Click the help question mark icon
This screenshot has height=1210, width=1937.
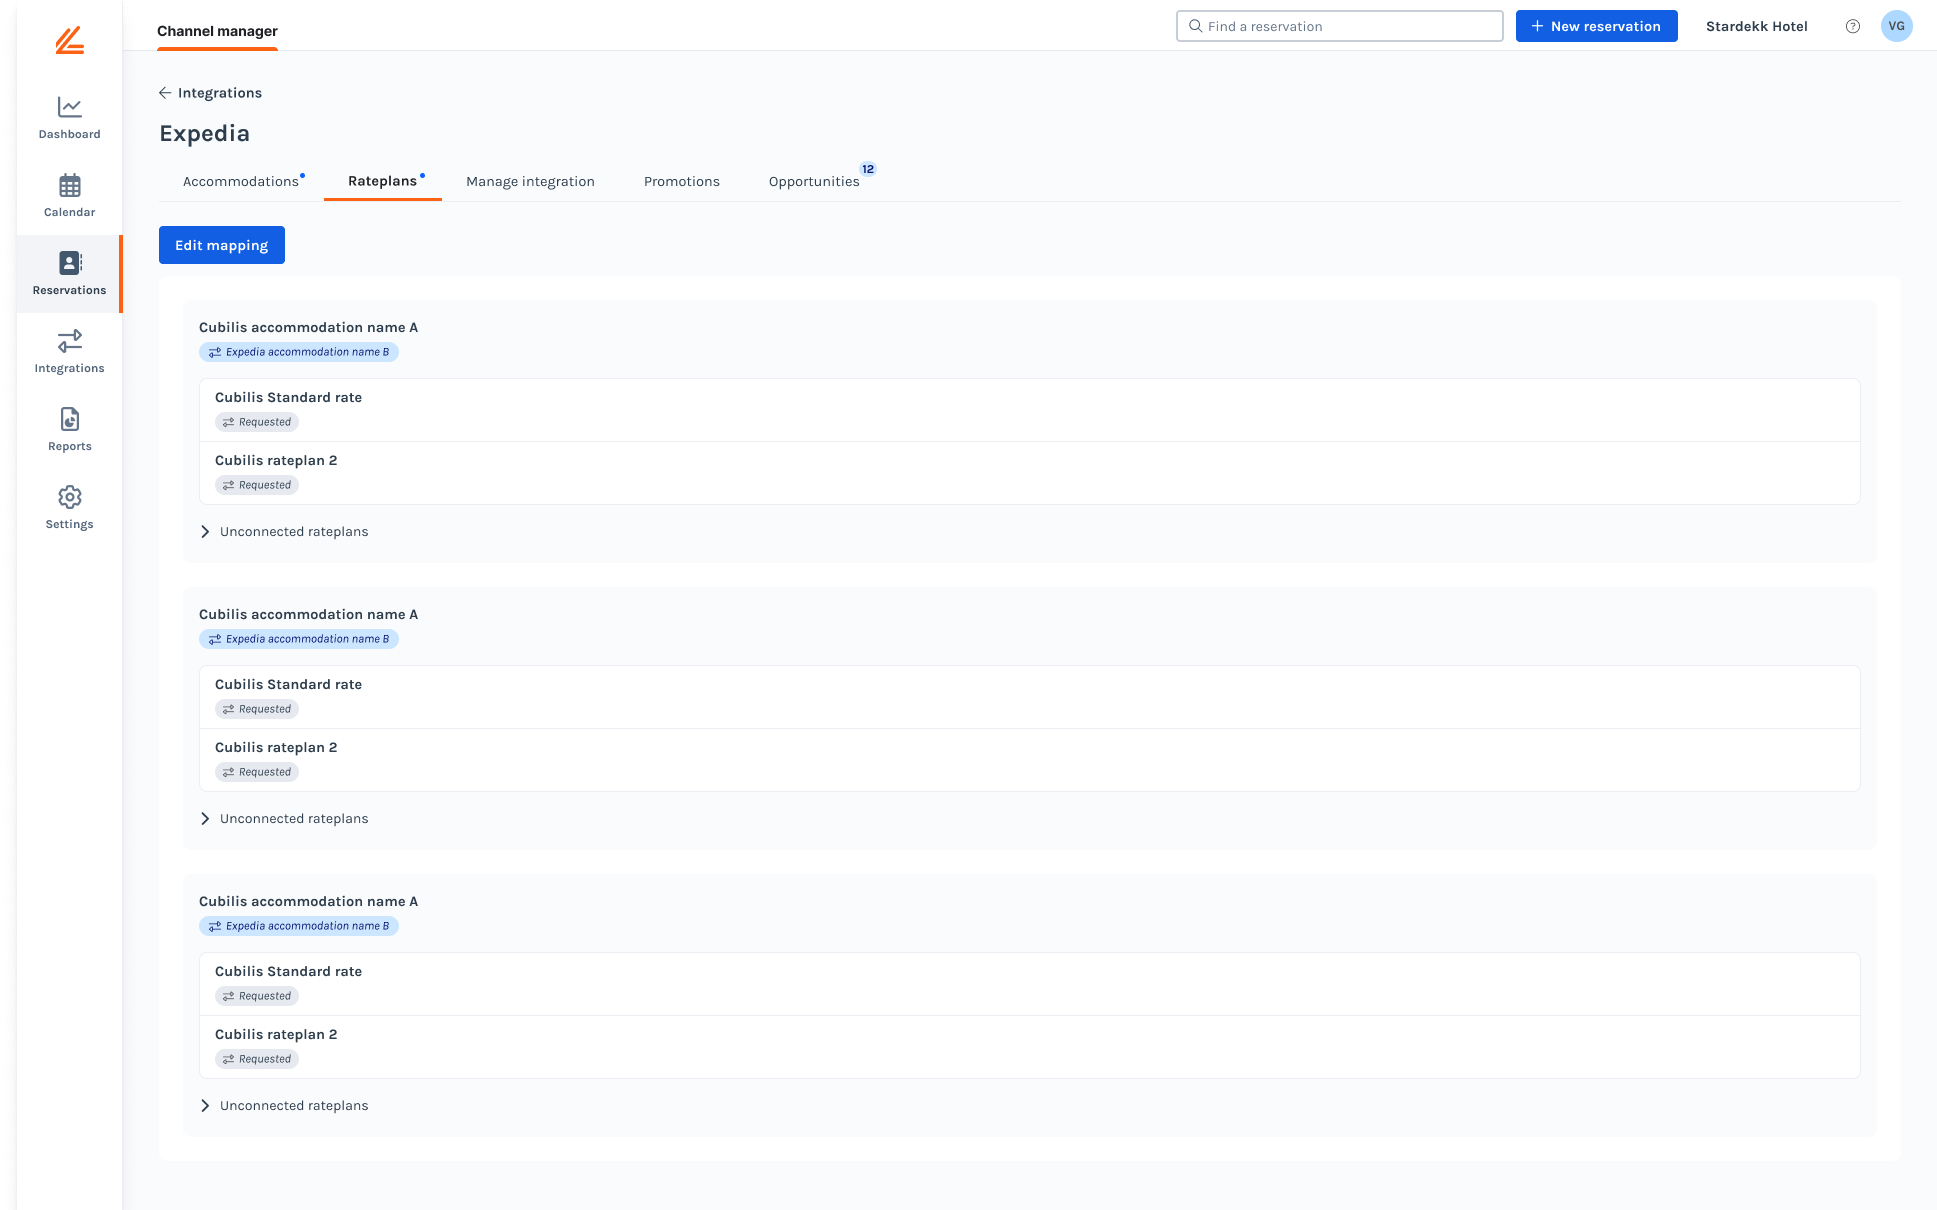[x=1852, y=27]
